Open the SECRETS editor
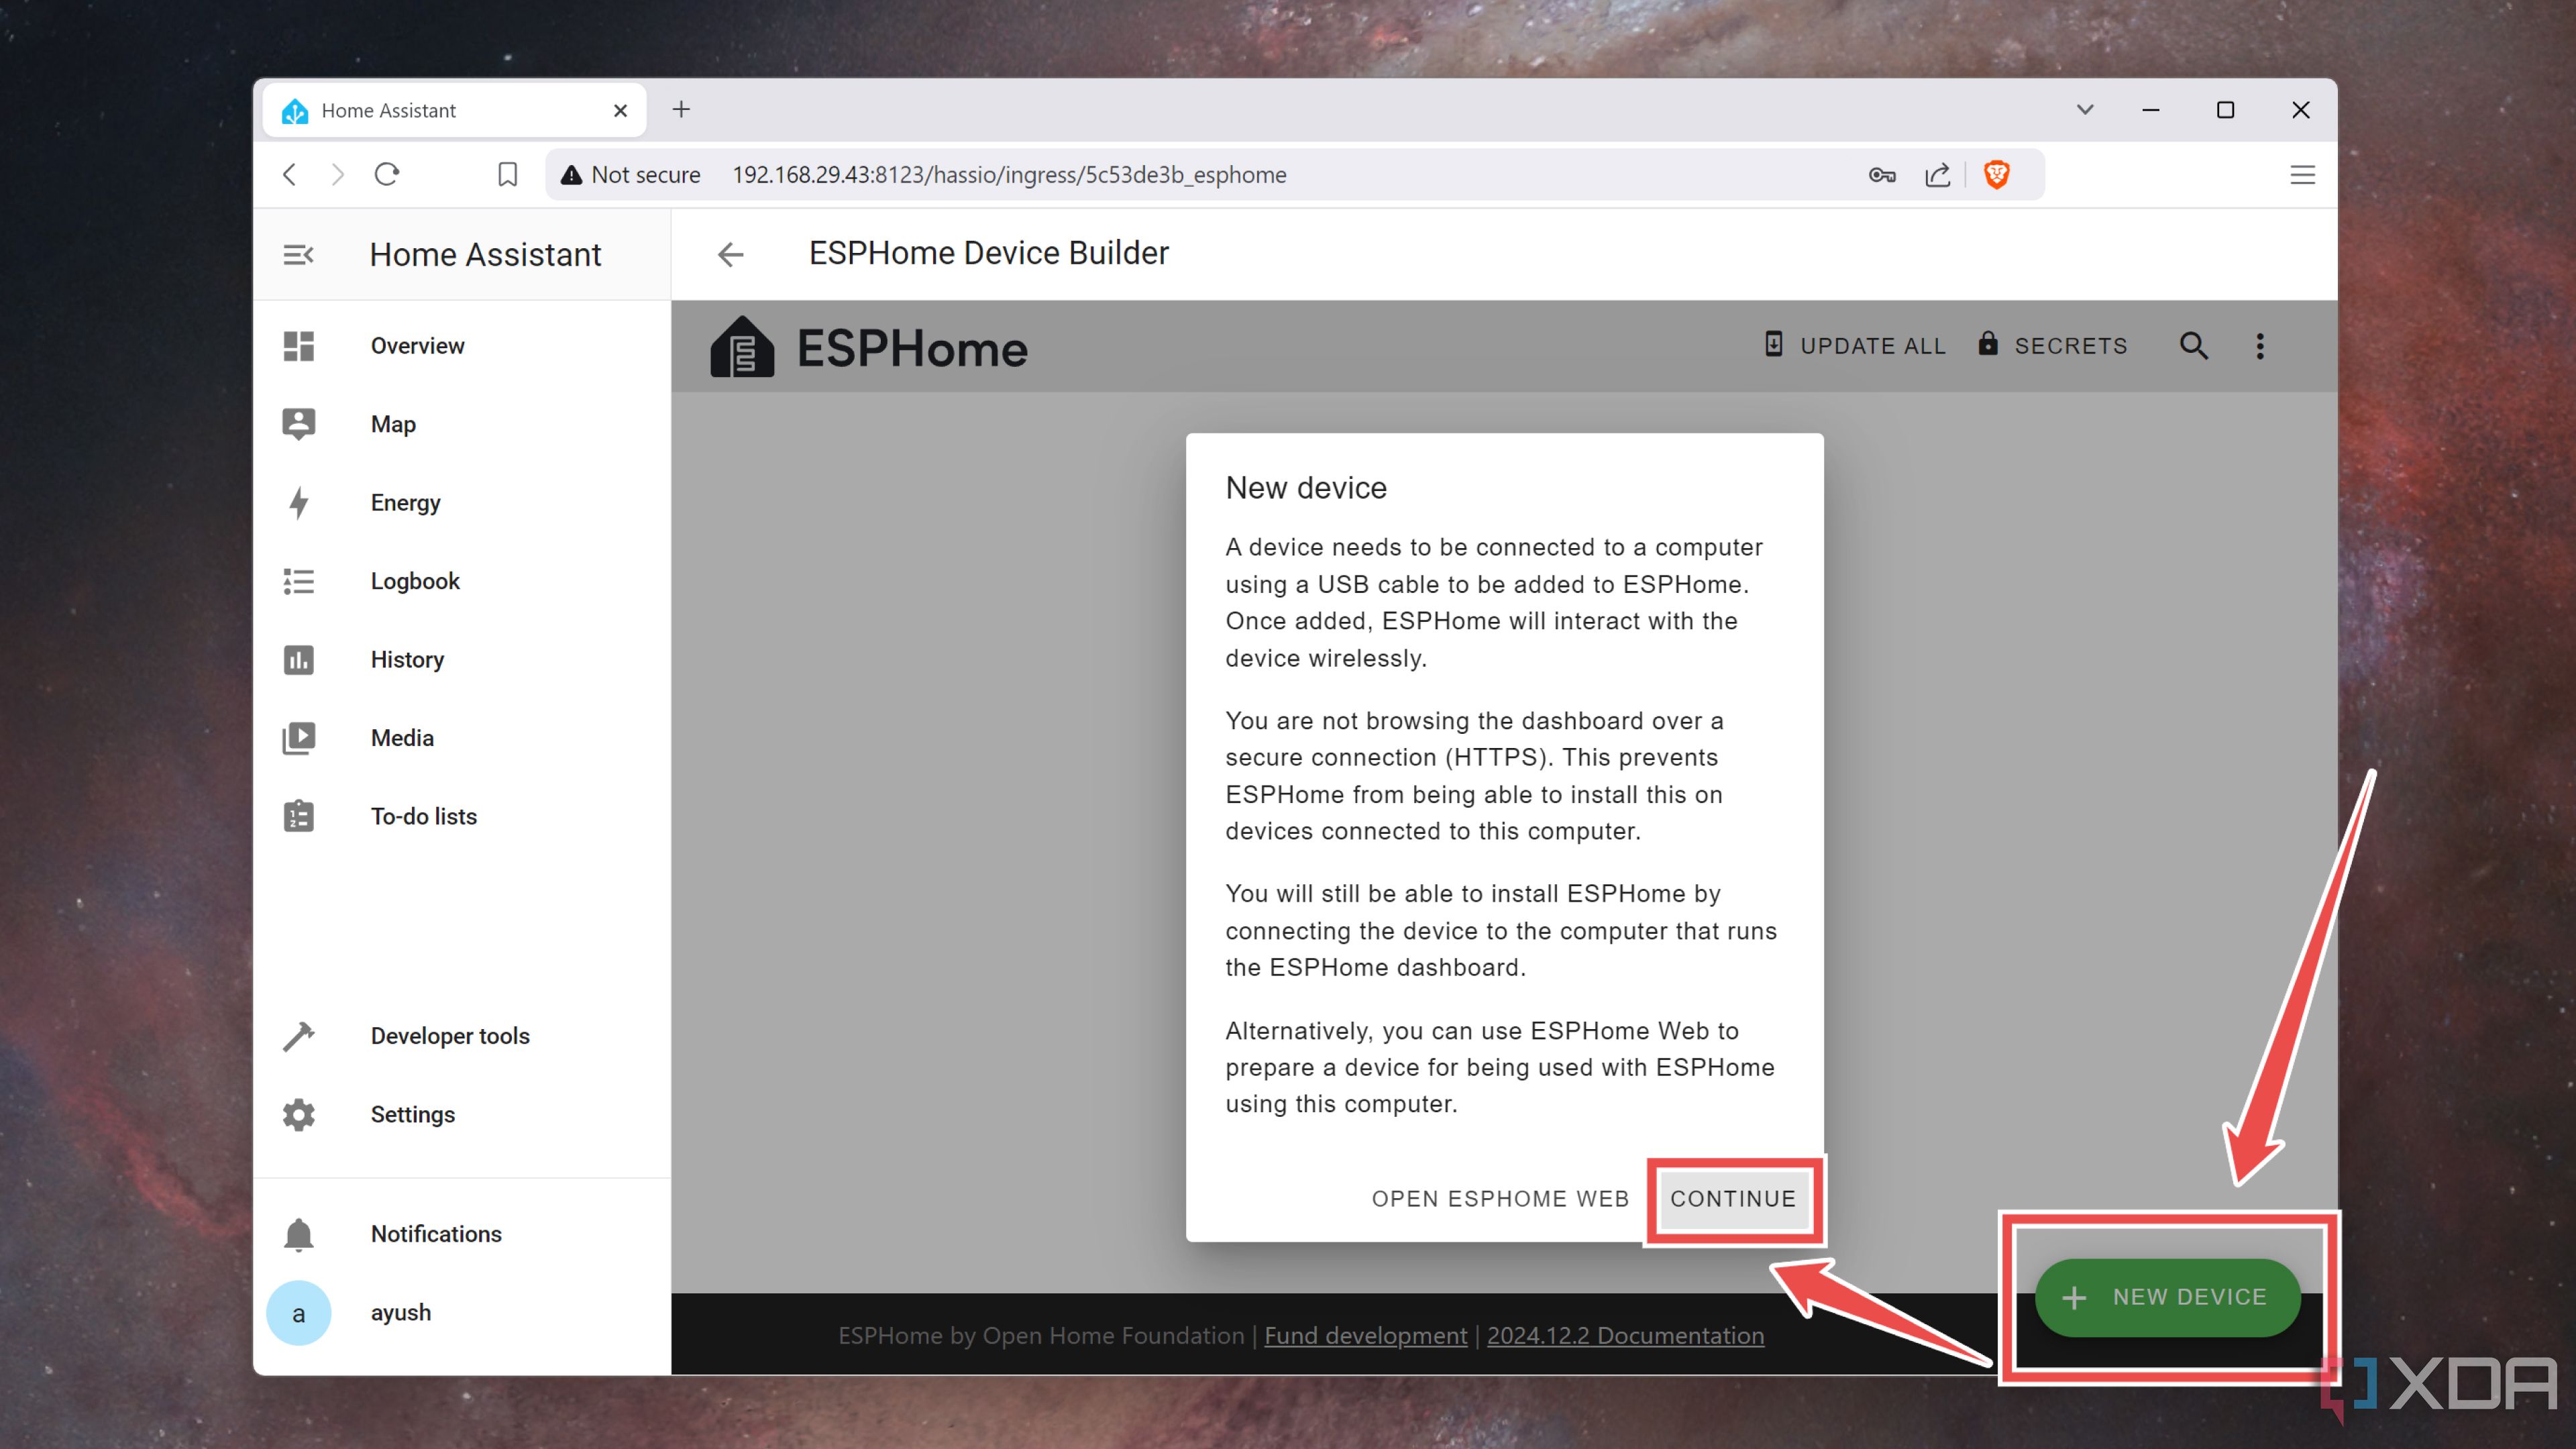2576x1449 pixels. (2052, 346)
